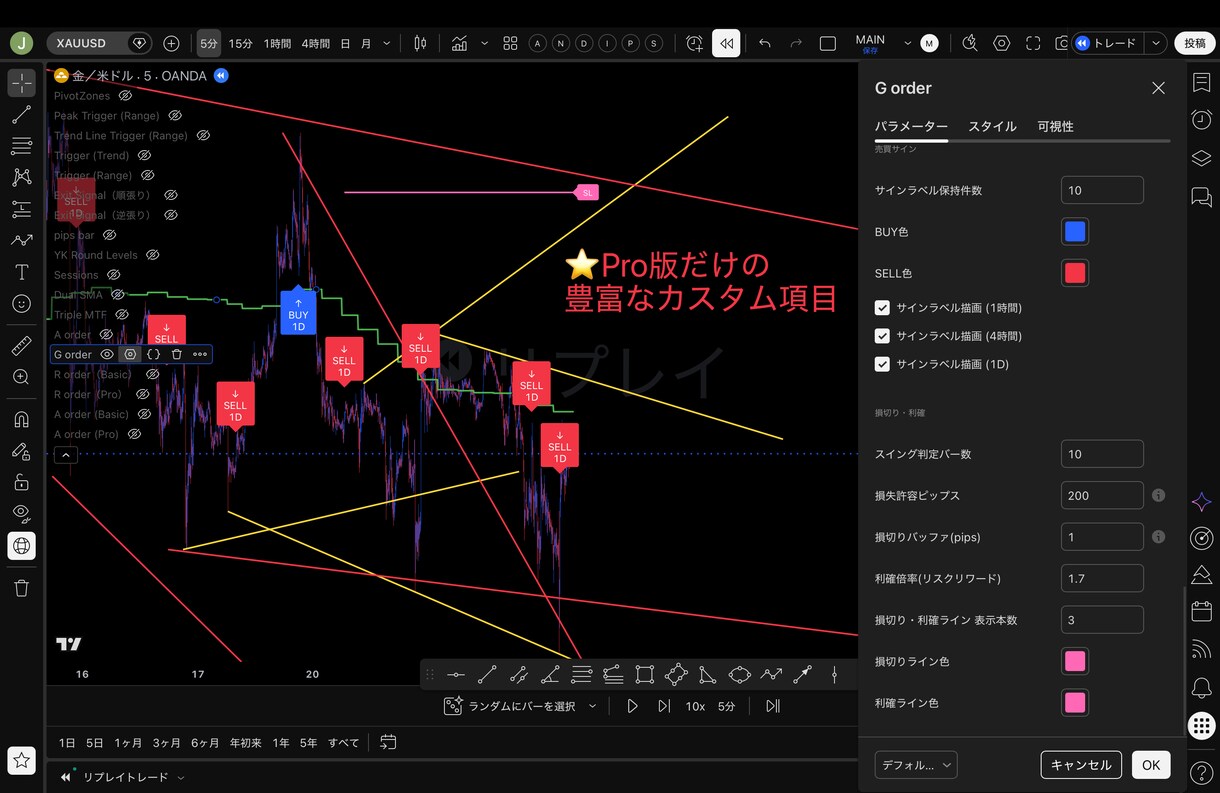This screenshot has width=1220, height=793.
Task: Select the 15分 timeframe
Action: click(240, 43)
